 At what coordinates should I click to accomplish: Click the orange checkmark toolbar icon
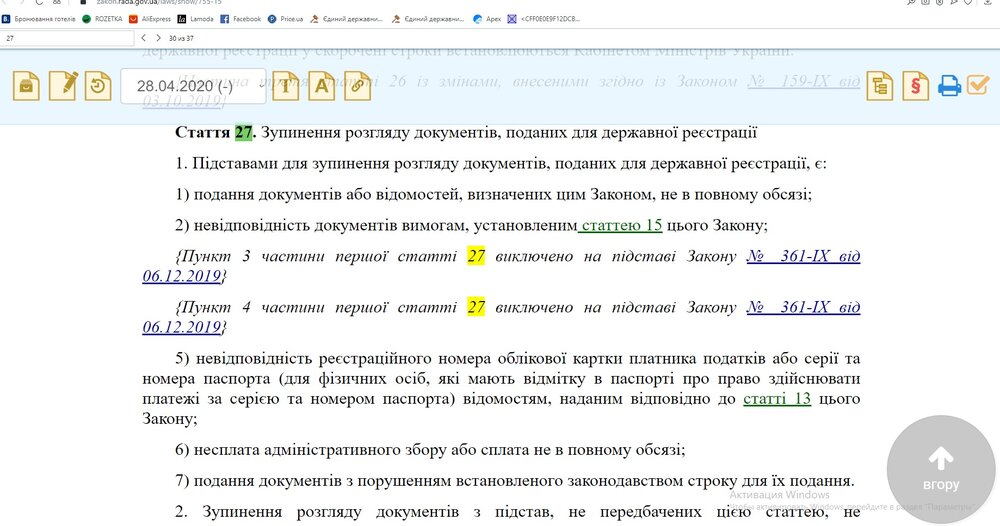[978, 85]
